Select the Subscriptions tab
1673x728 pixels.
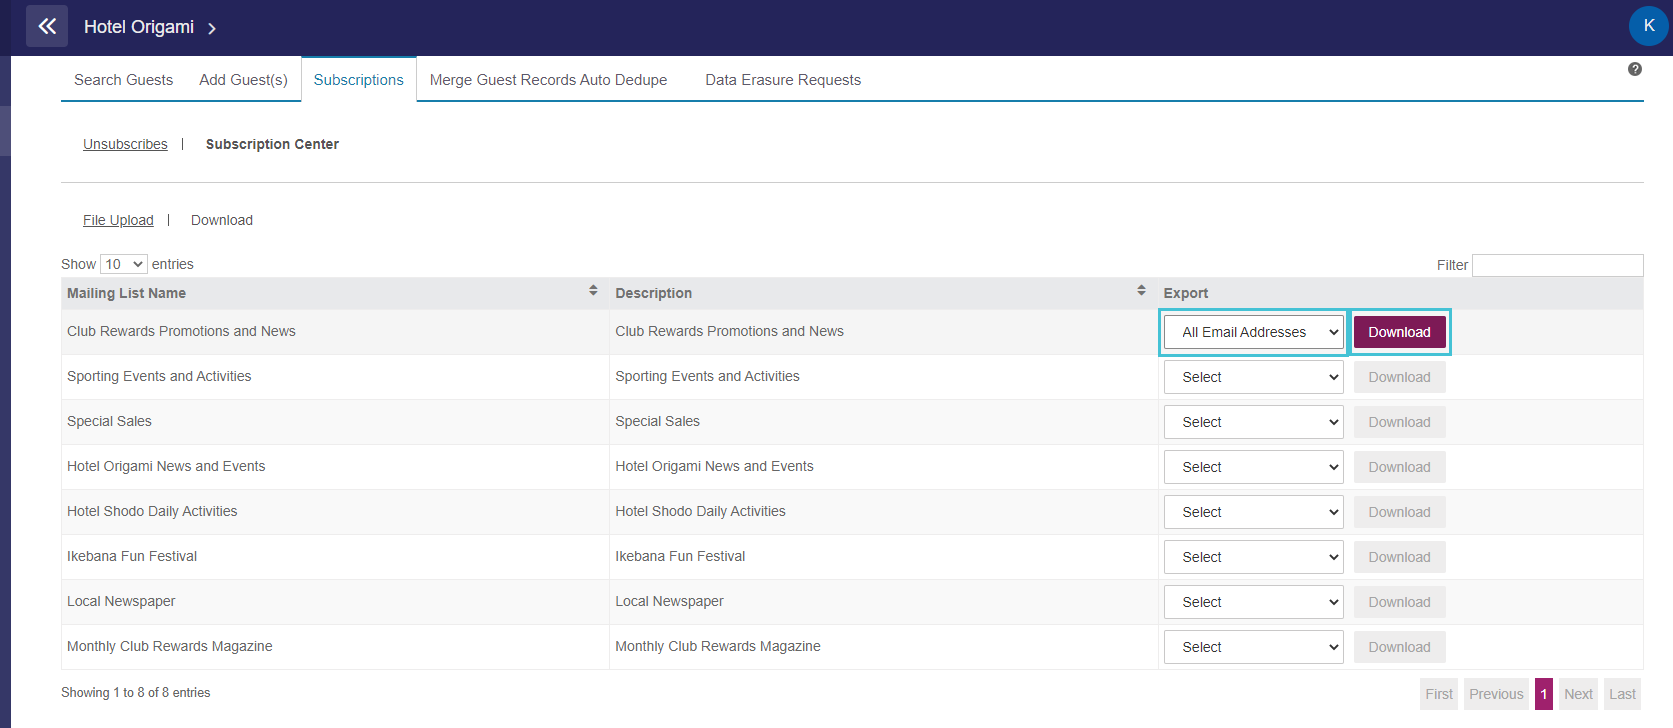coord(359,80)
